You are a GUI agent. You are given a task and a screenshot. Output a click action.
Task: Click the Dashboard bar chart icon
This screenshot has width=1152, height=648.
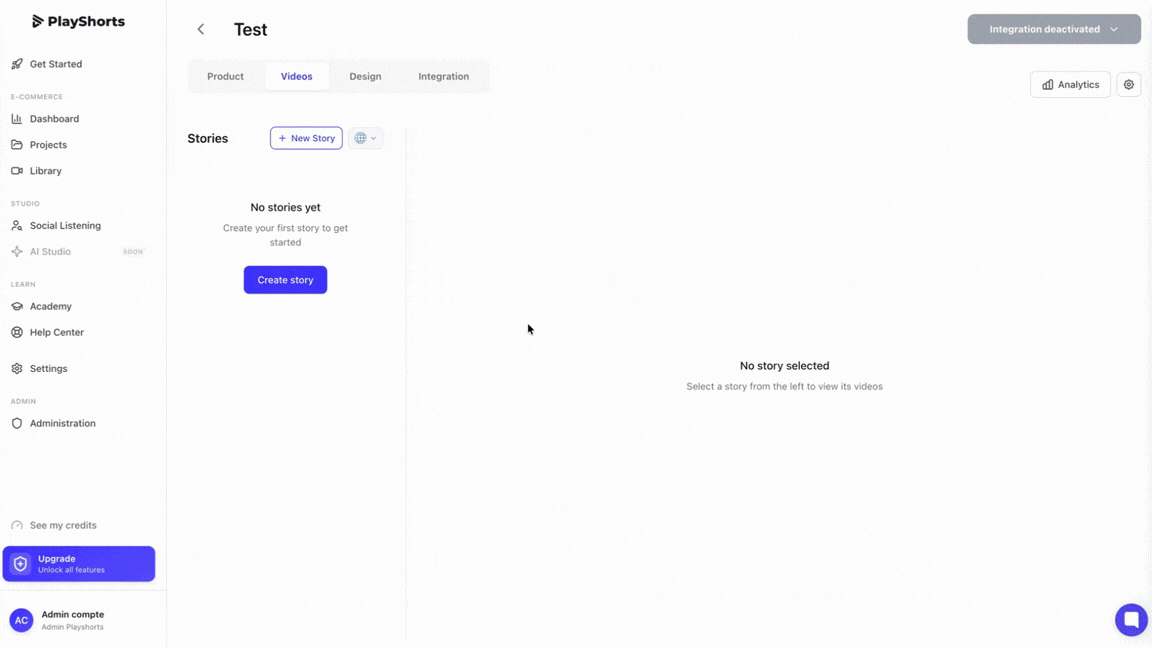pyautogui.click(x=17, y=119)
